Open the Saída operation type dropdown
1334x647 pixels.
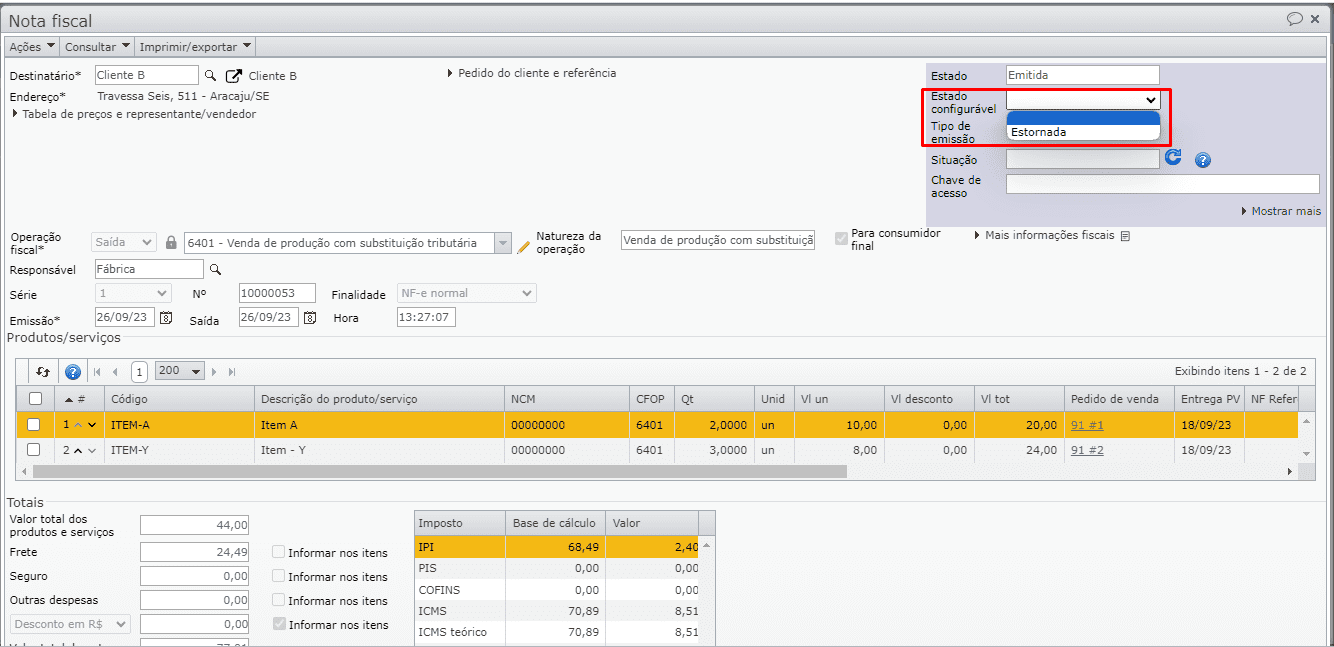124,242
